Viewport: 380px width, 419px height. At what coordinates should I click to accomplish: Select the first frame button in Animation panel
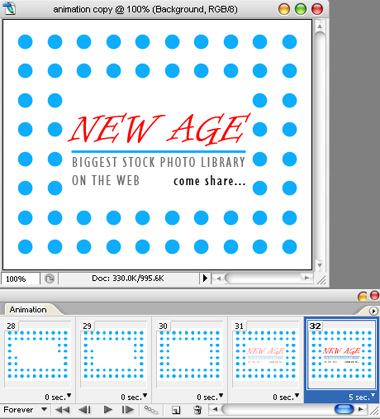[x=62, y=409]
